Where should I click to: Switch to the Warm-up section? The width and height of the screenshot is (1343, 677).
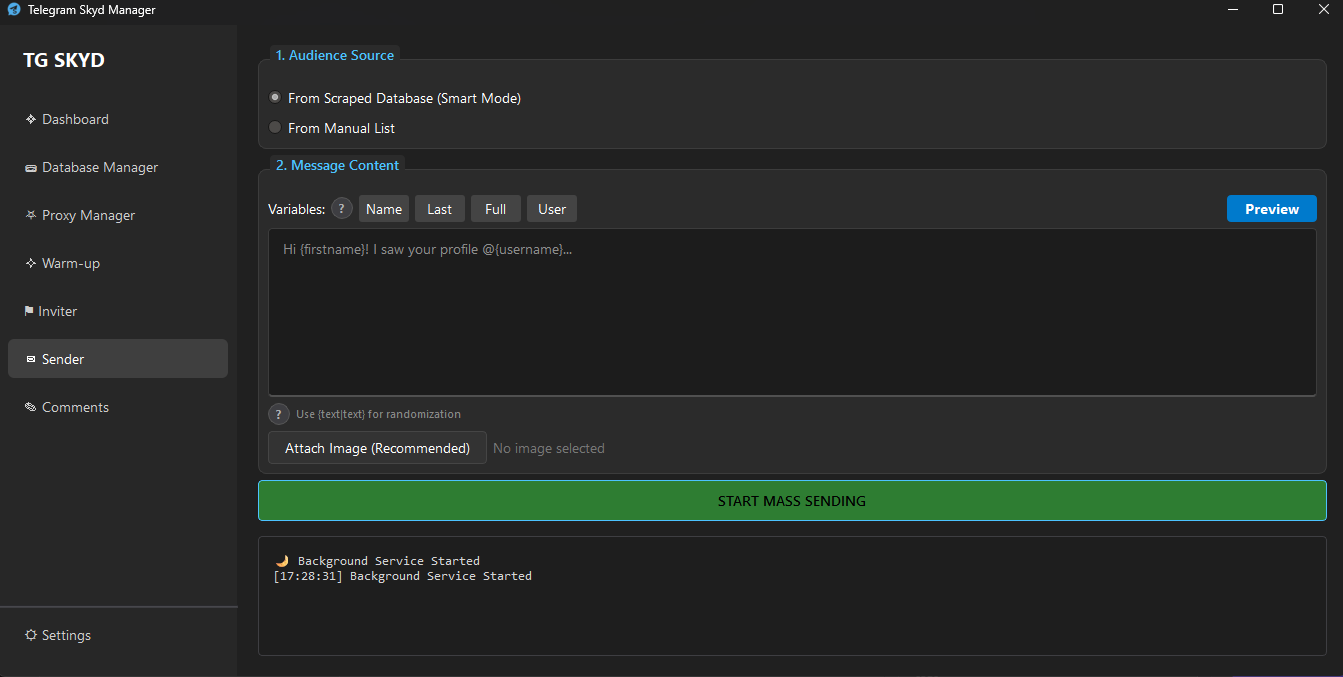point(70,263)
